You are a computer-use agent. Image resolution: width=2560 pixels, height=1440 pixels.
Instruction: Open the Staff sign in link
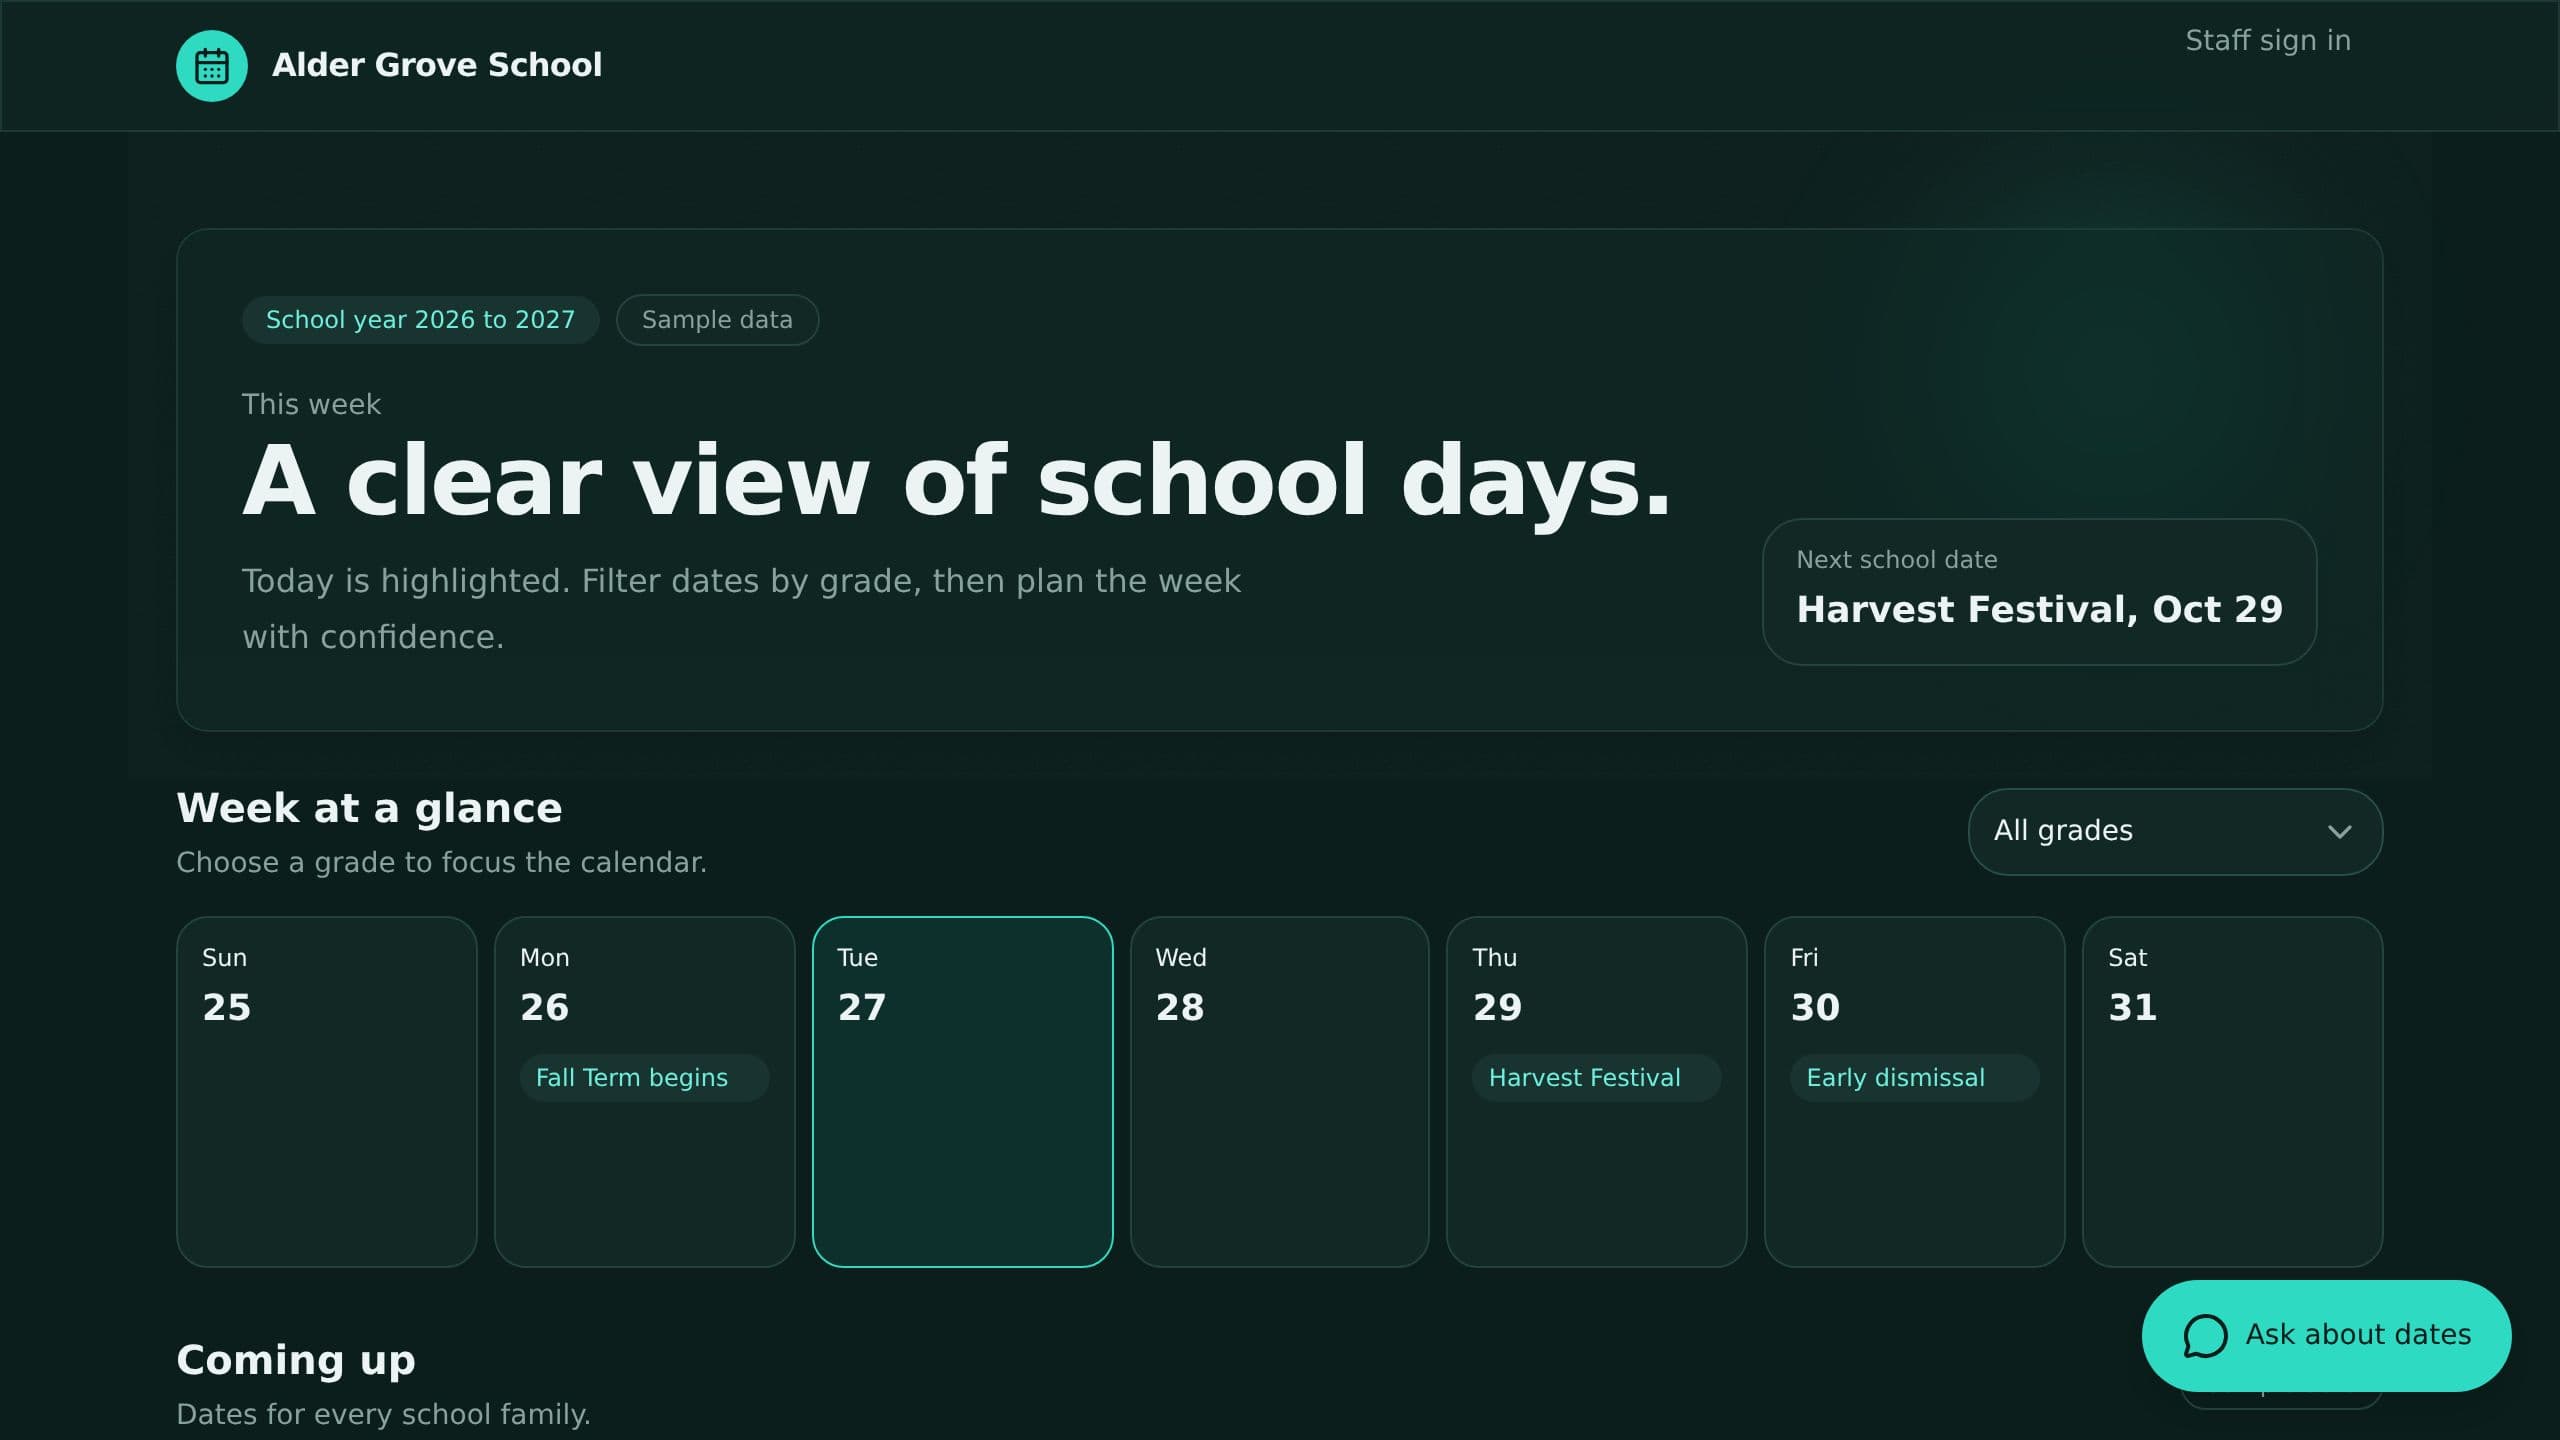coord(2268,40)
